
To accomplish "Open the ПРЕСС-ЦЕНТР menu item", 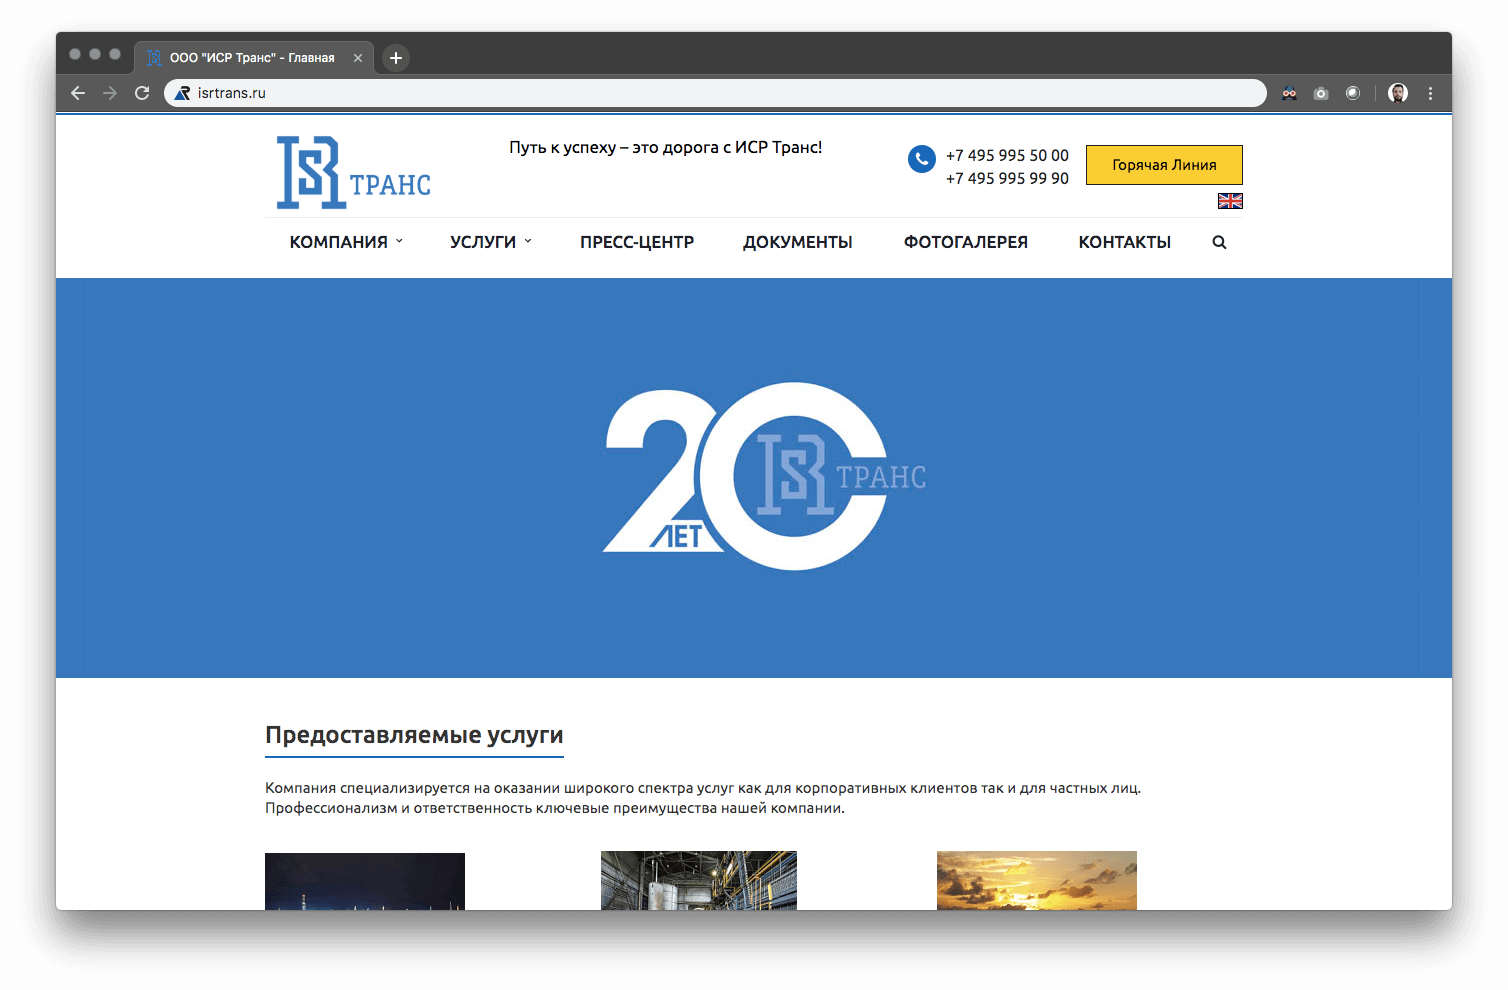I will click(637, 242).
